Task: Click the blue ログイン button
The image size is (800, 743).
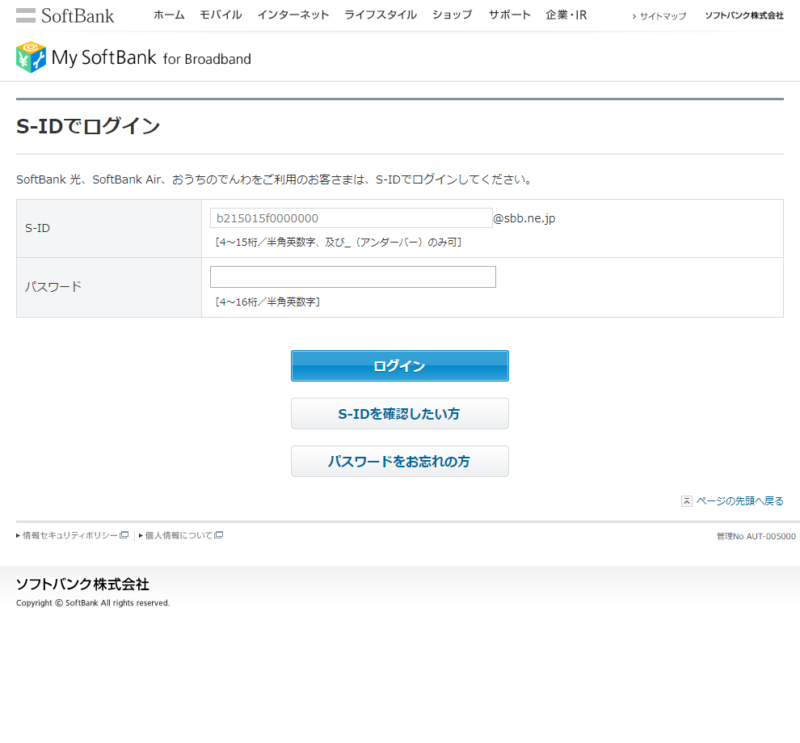Action: click(x=399, y=366)
